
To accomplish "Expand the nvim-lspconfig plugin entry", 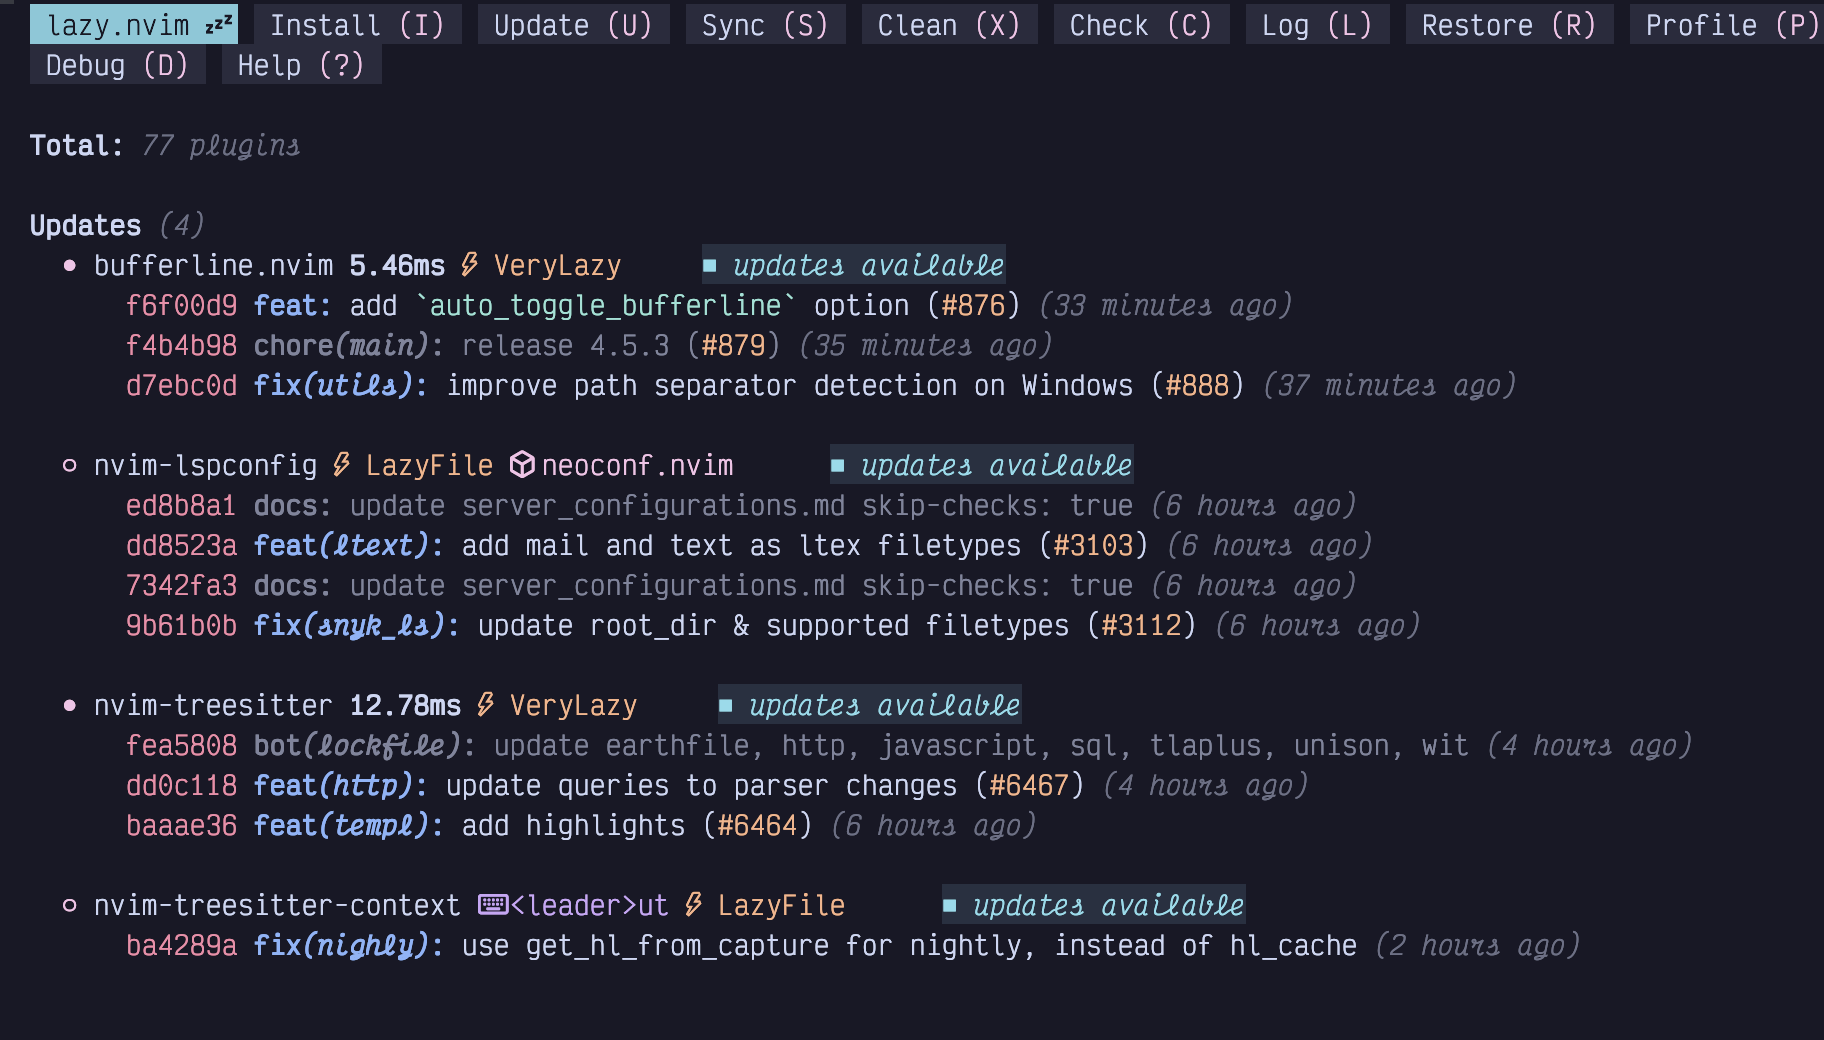I will click(x=205, y=465).
